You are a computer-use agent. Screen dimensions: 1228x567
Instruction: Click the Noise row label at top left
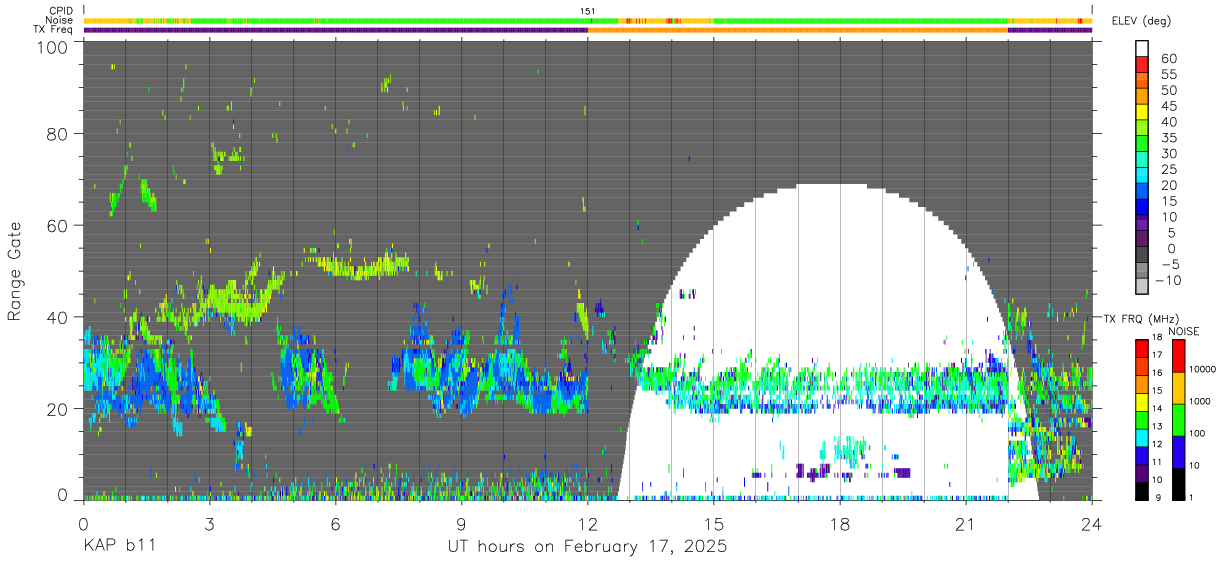[58, 20]
